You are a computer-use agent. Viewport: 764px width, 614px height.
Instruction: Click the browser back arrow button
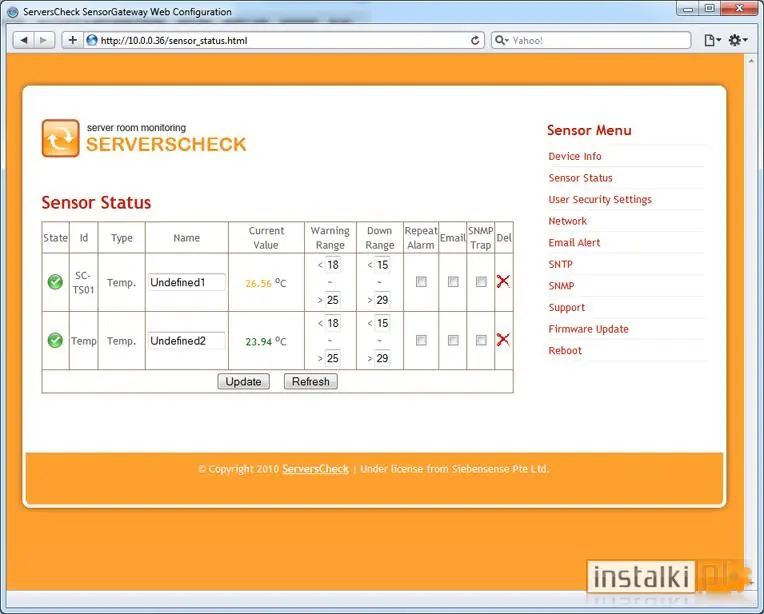[23, 40]
